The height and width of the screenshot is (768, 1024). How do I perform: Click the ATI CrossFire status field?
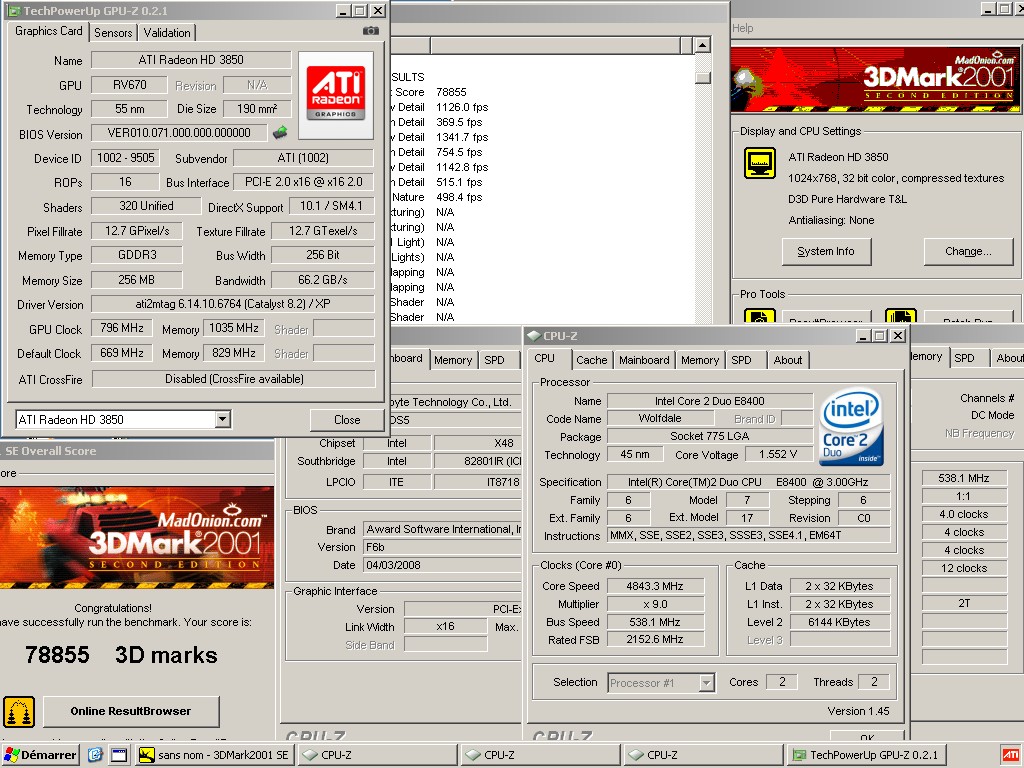[234, 379]
